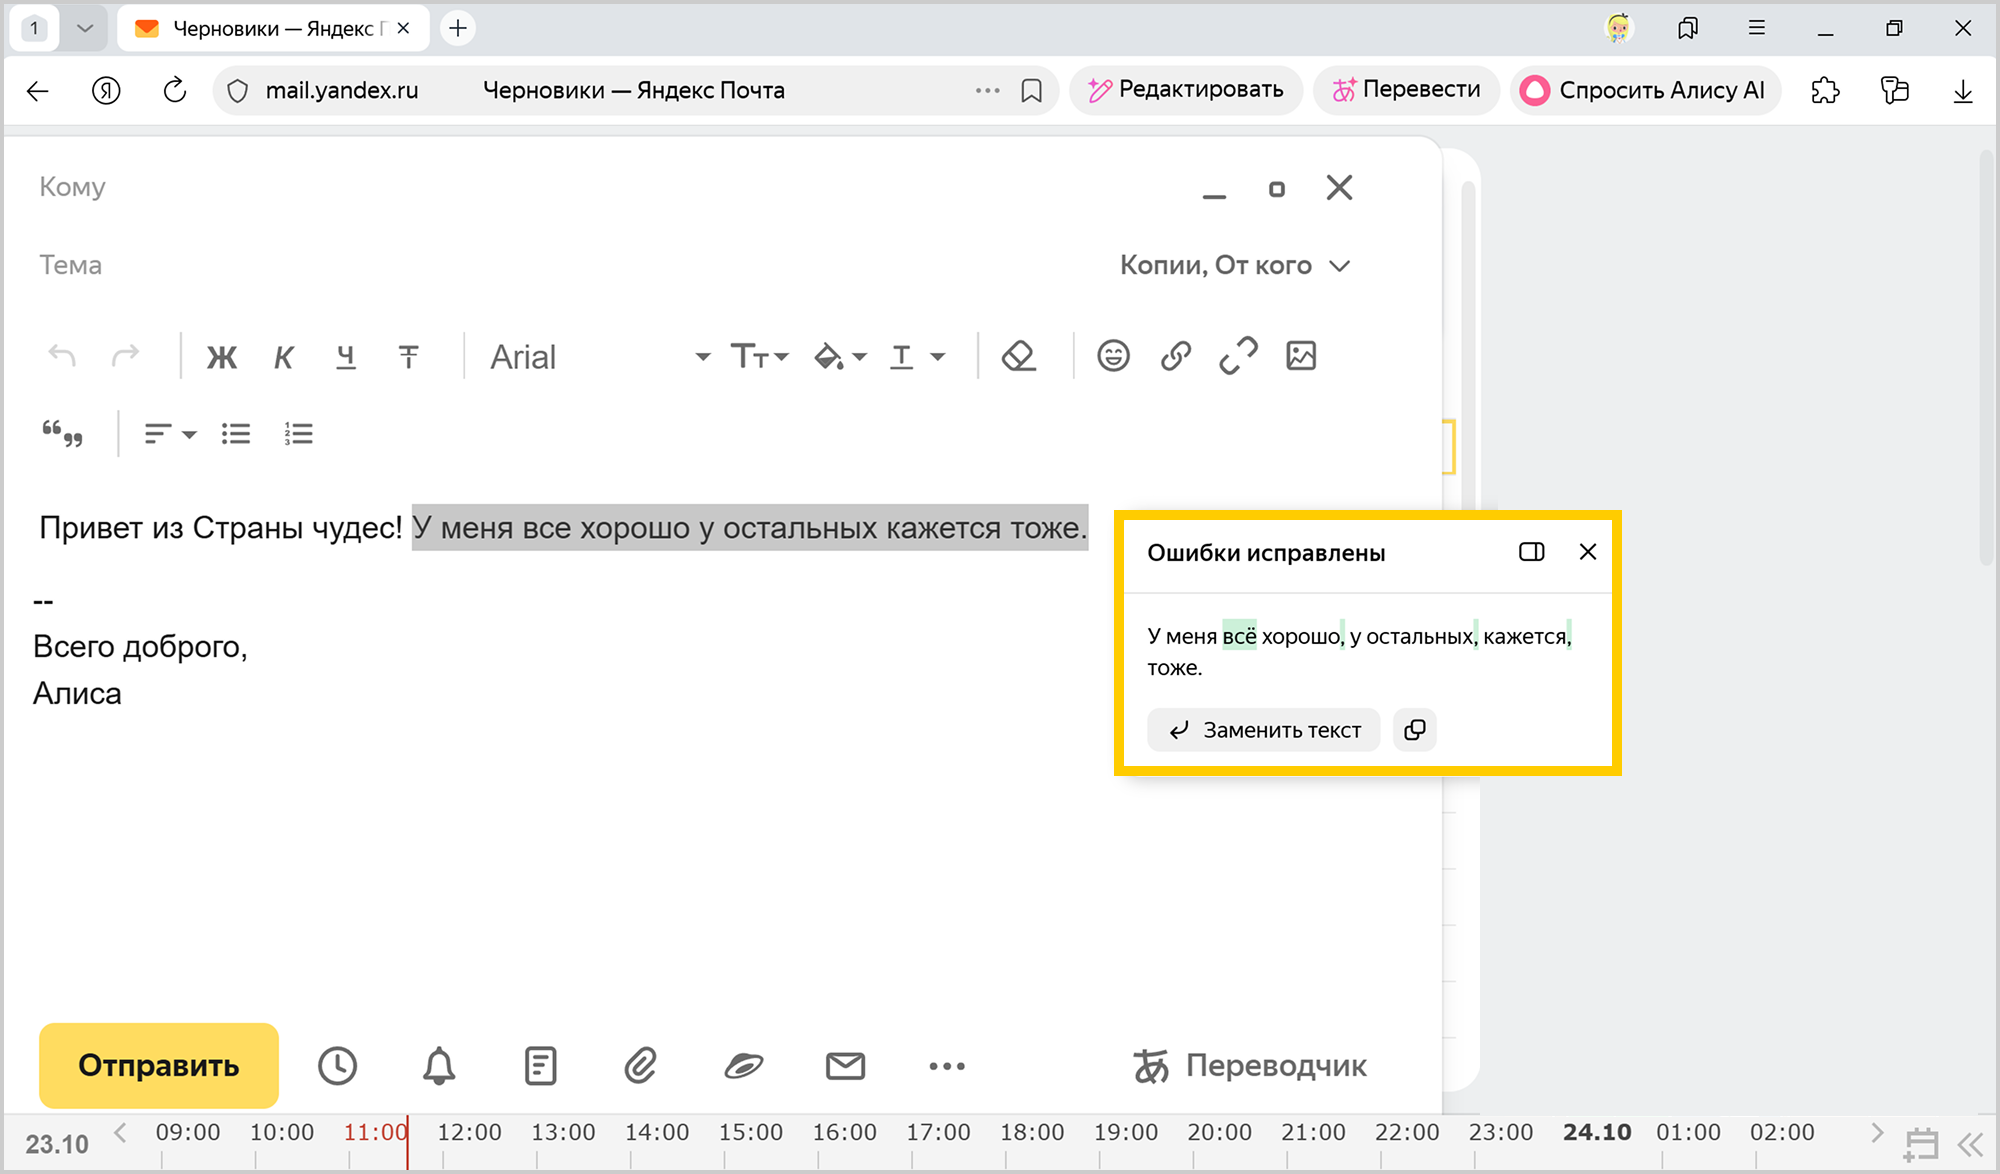
Task: Toggle bold formatting with Ж button
Action: tap(222, 357)
